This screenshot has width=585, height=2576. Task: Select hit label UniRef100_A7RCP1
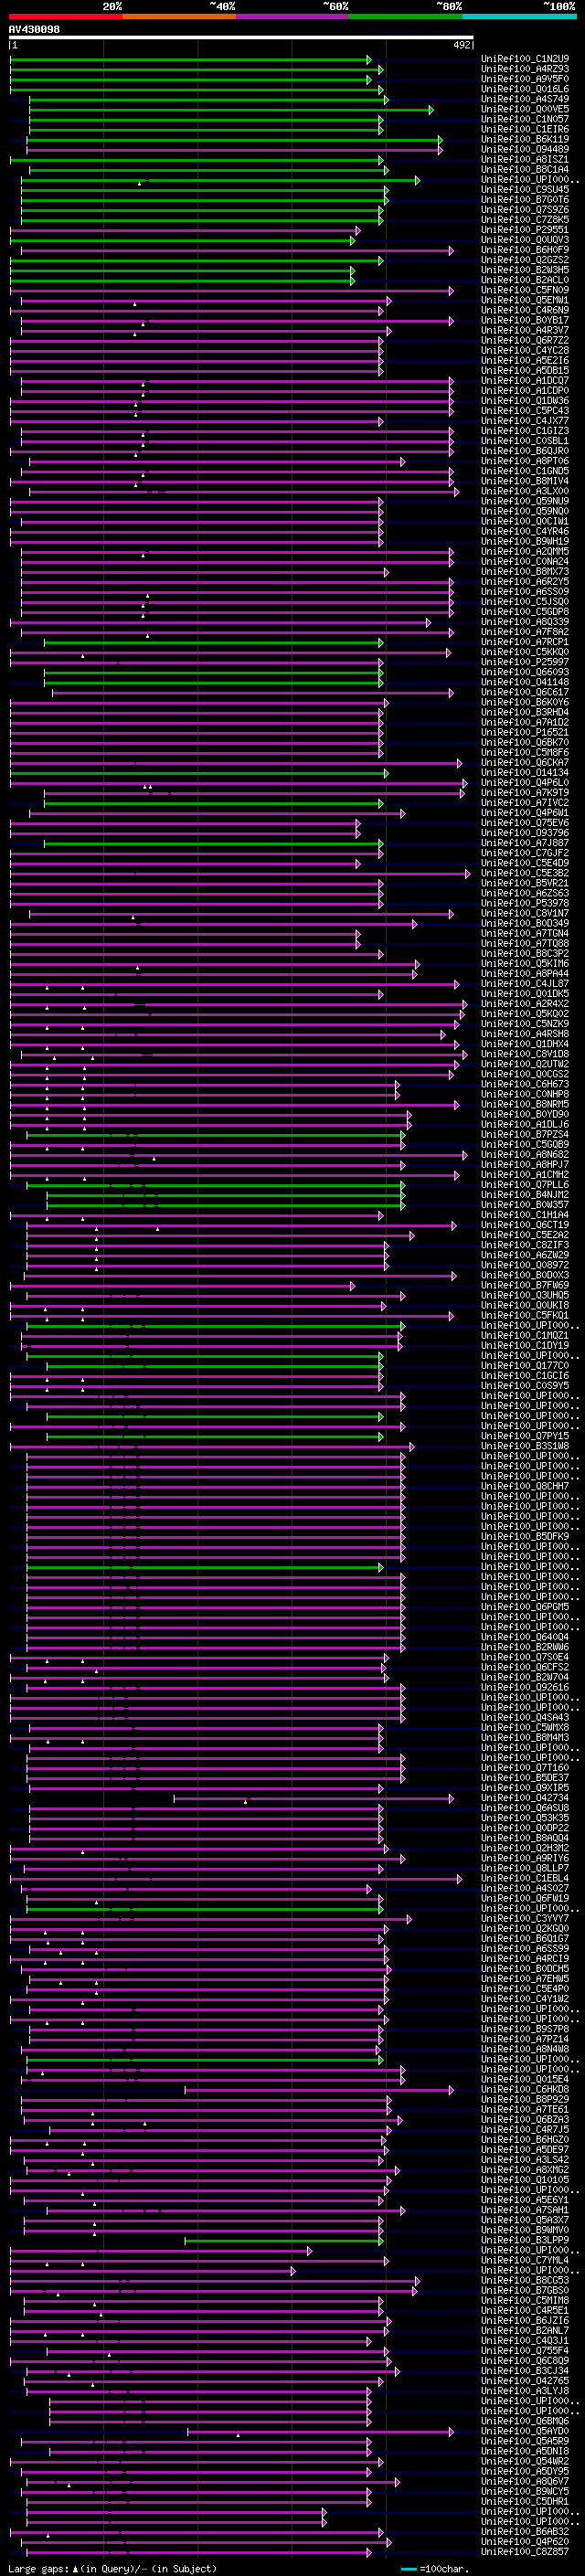[525, 642]
